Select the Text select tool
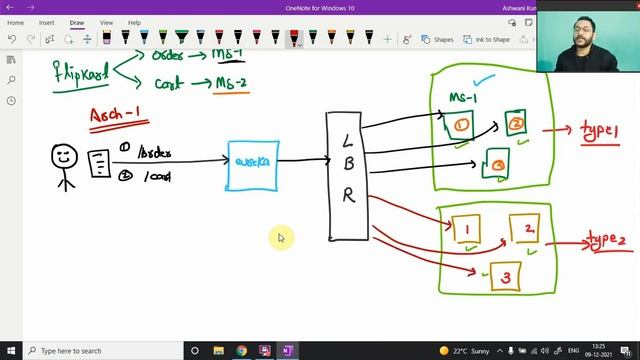This screenshot has width=640, height=360. pos(49,39)
